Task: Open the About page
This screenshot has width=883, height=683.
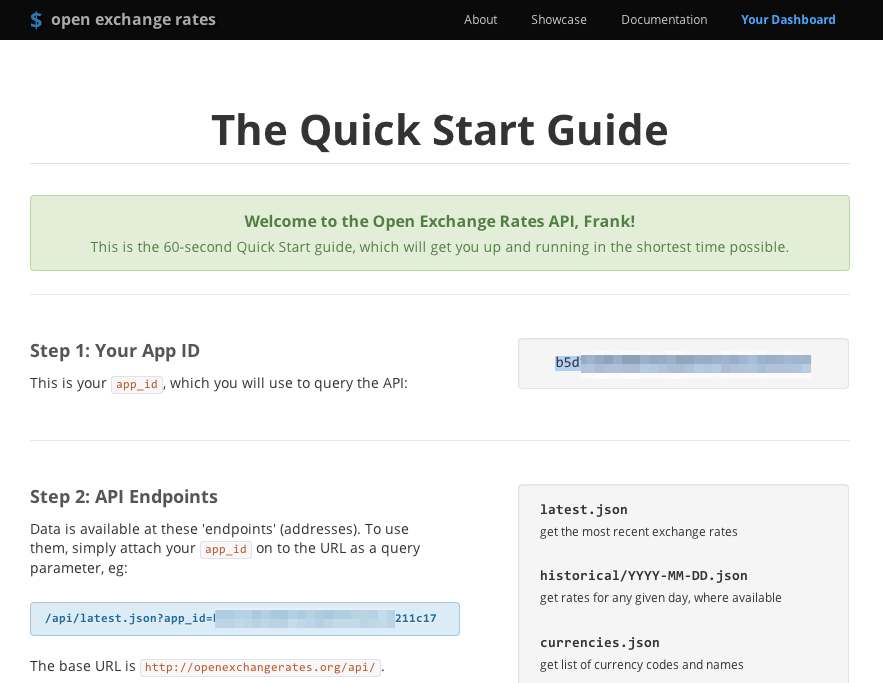Action: pyautogui.click(x=480, y=20)
